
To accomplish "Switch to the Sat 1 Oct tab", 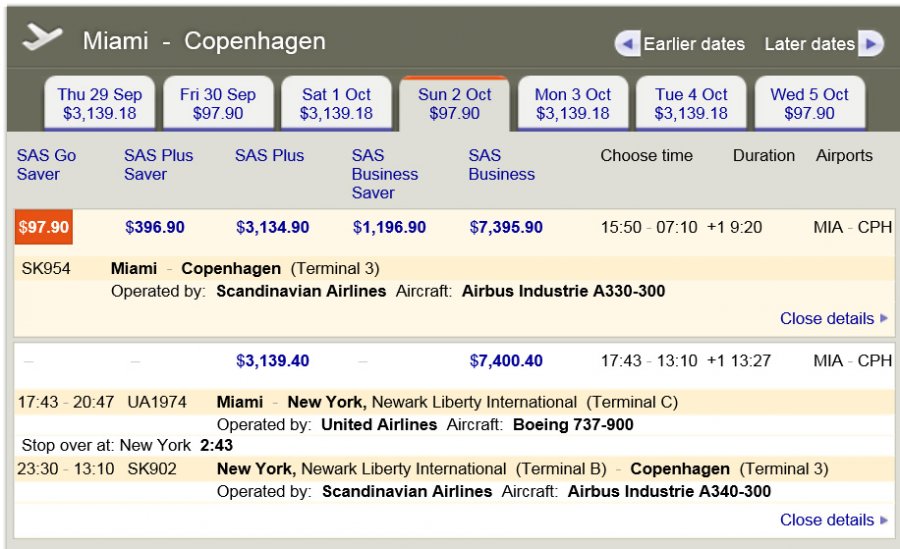I will (x=336, y=103).
